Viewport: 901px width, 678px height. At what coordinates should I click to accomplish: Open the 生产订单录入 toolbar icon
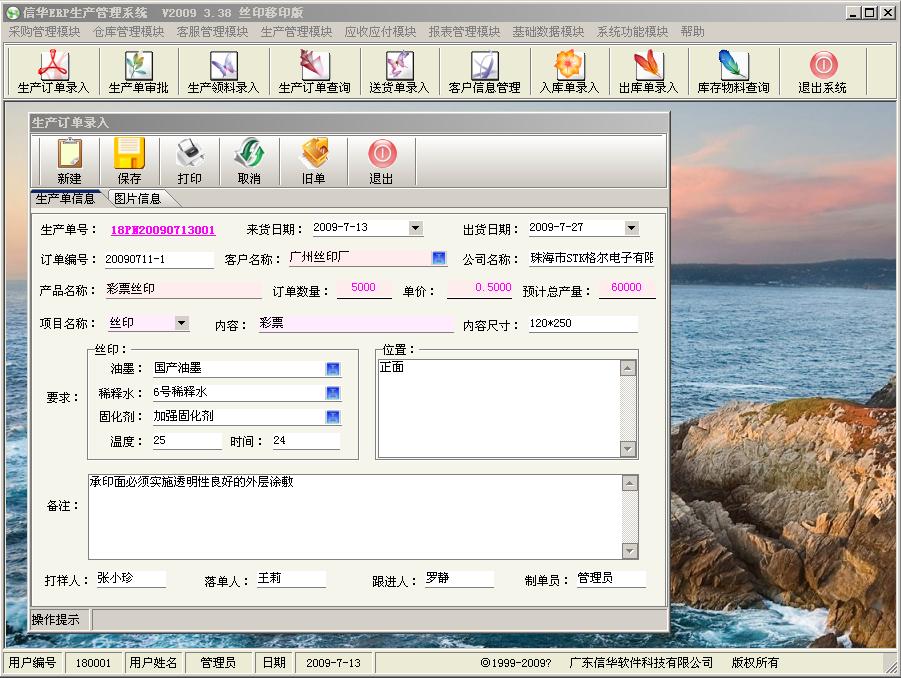(54, 72)
